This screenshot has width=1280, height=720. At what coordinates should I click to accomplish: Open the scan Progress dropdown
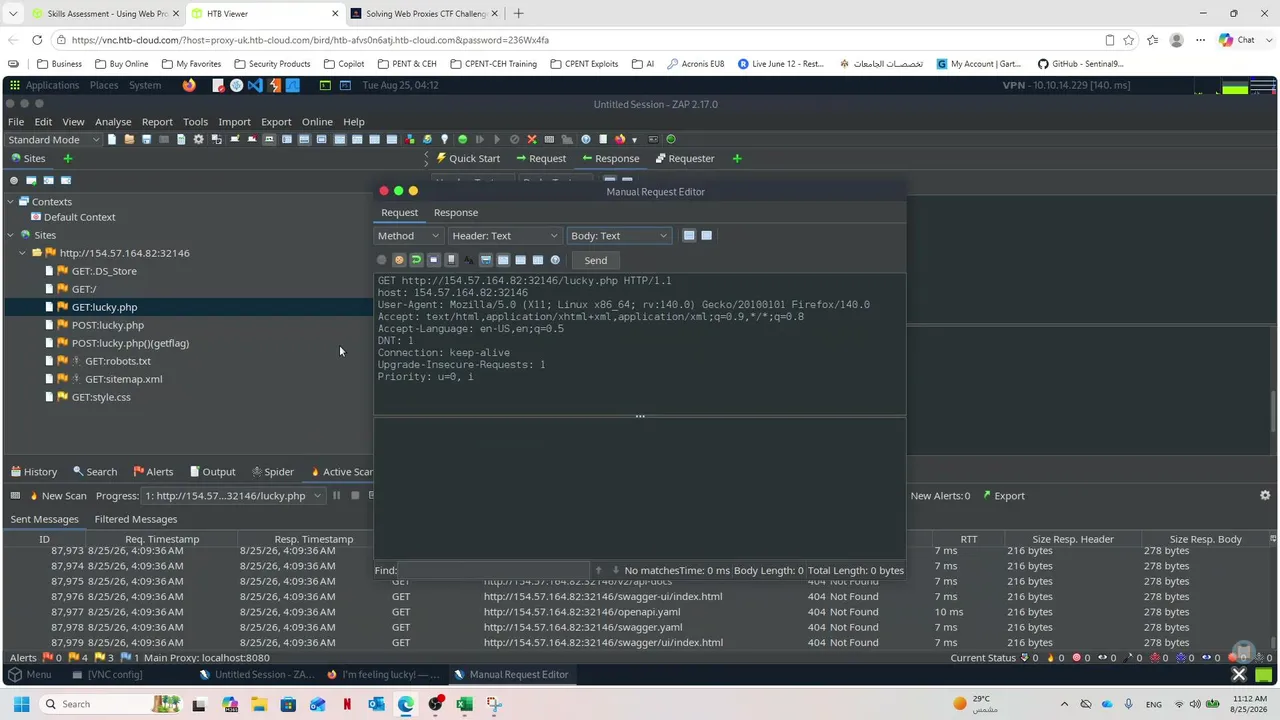(234, 496)
